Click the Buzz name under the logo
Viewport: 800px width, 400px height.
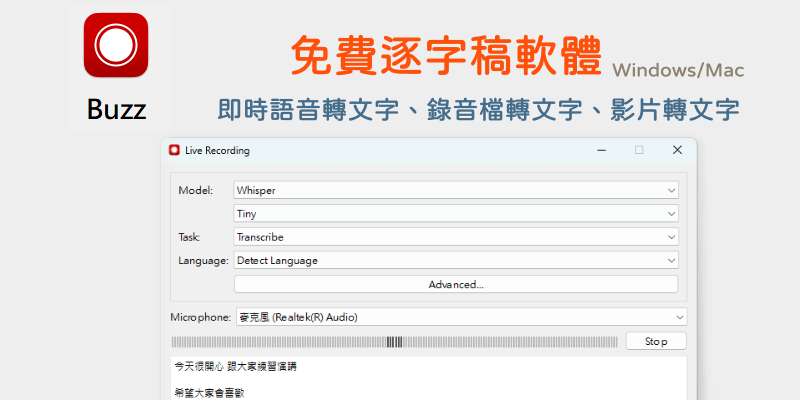point(117,109)
